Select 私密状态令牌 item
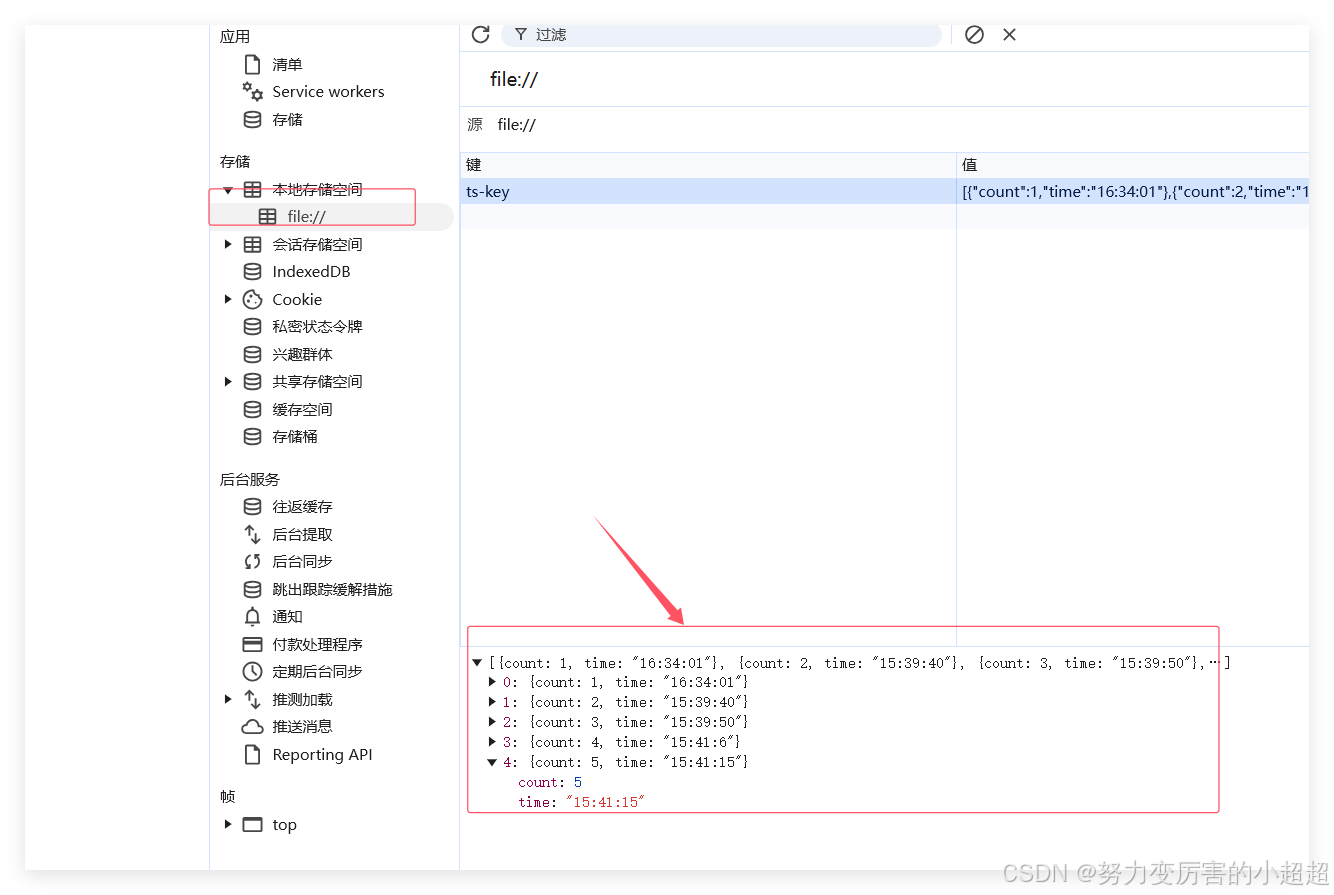Screen dimensions: 1334x895 pyautogui.click(x=317, y=327)
